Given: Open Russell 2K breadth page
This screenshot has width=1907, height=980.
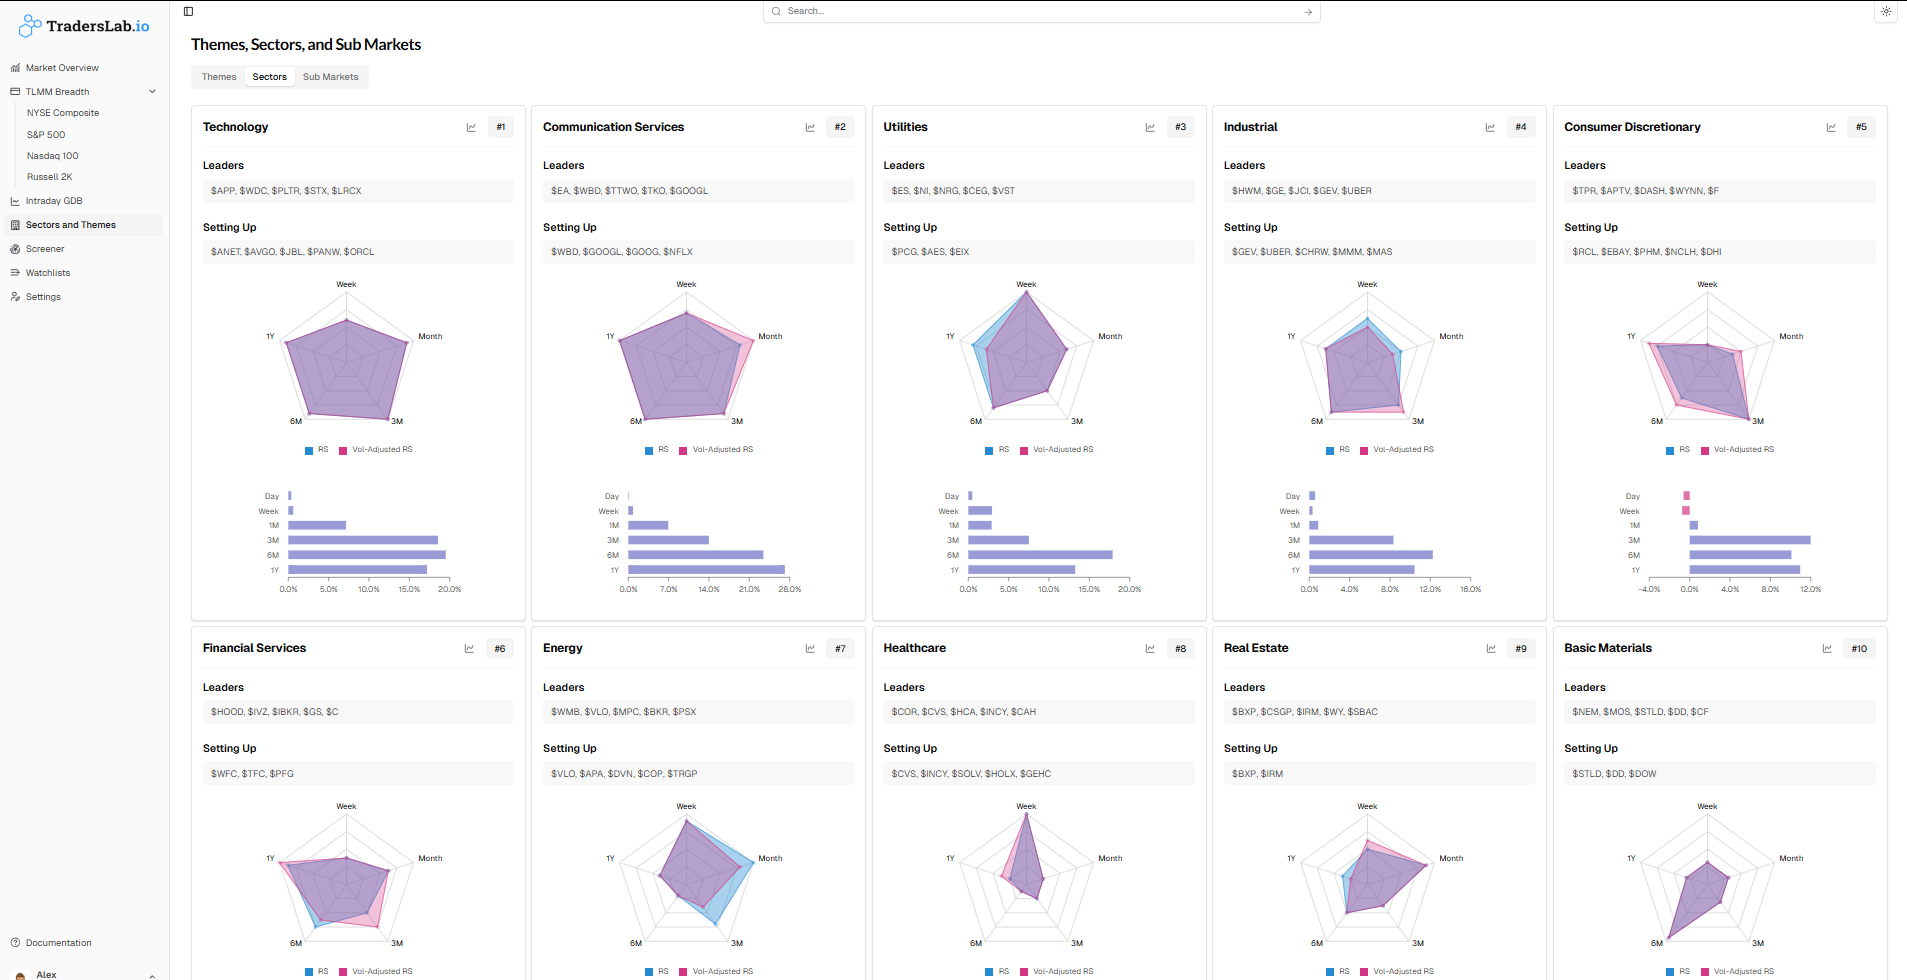Looking at the screenshot, I should [49, 177].
